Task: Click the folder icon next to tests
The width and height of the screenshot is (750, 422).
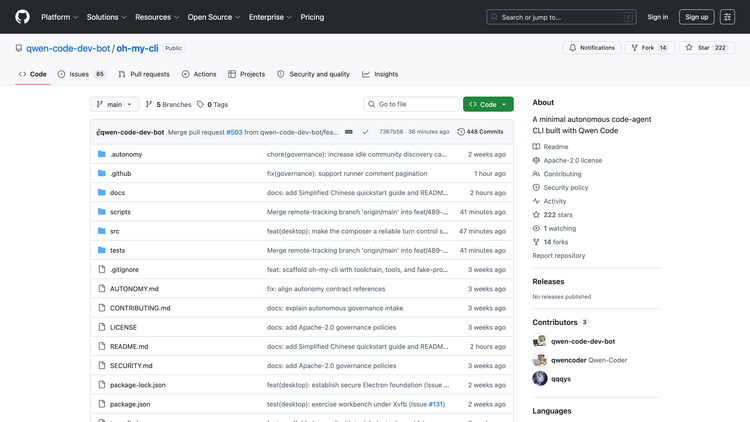Action: coord(101,250)
